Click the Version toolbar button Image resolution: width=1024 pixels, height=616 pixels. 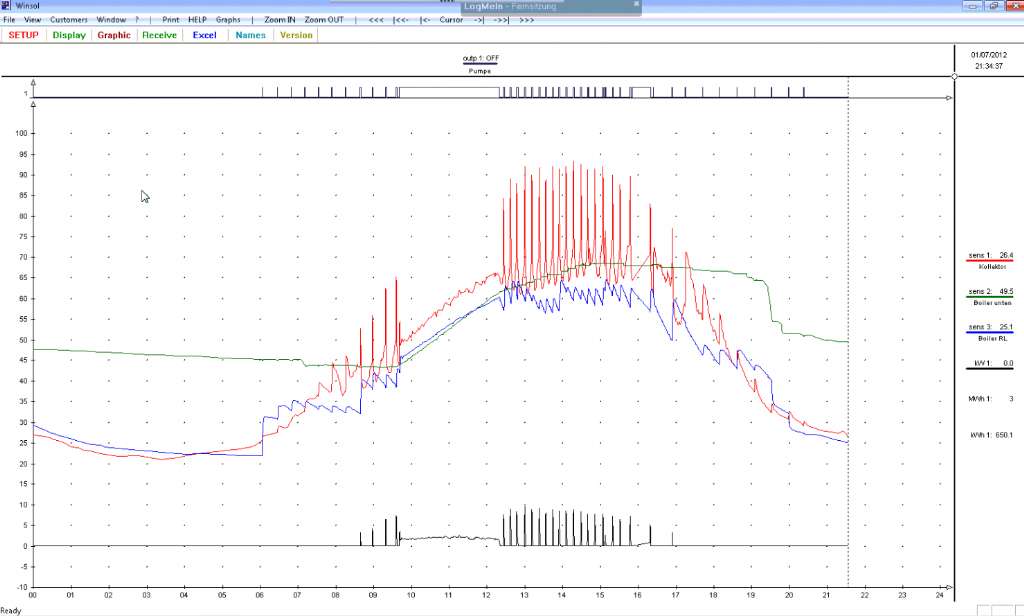pos(296,35)
